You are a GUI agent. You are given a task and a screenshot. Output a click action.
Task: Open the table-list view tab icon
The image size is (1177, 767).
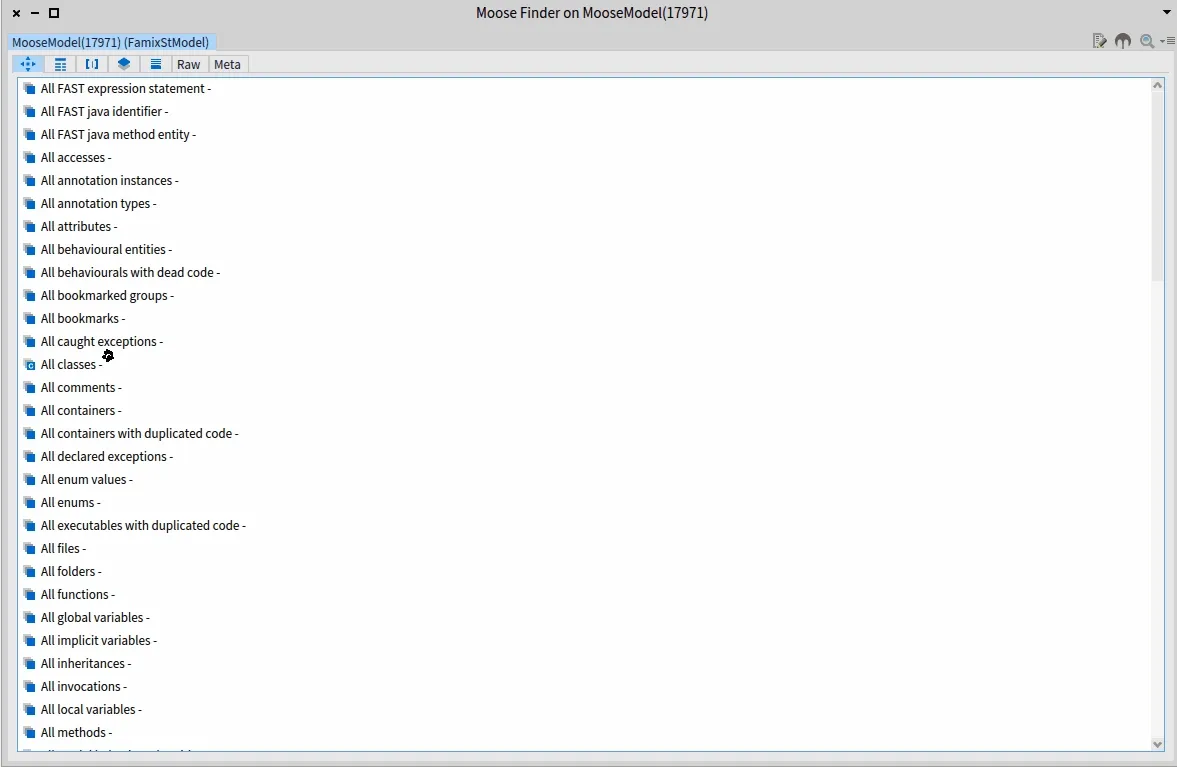tap(60, 65)
